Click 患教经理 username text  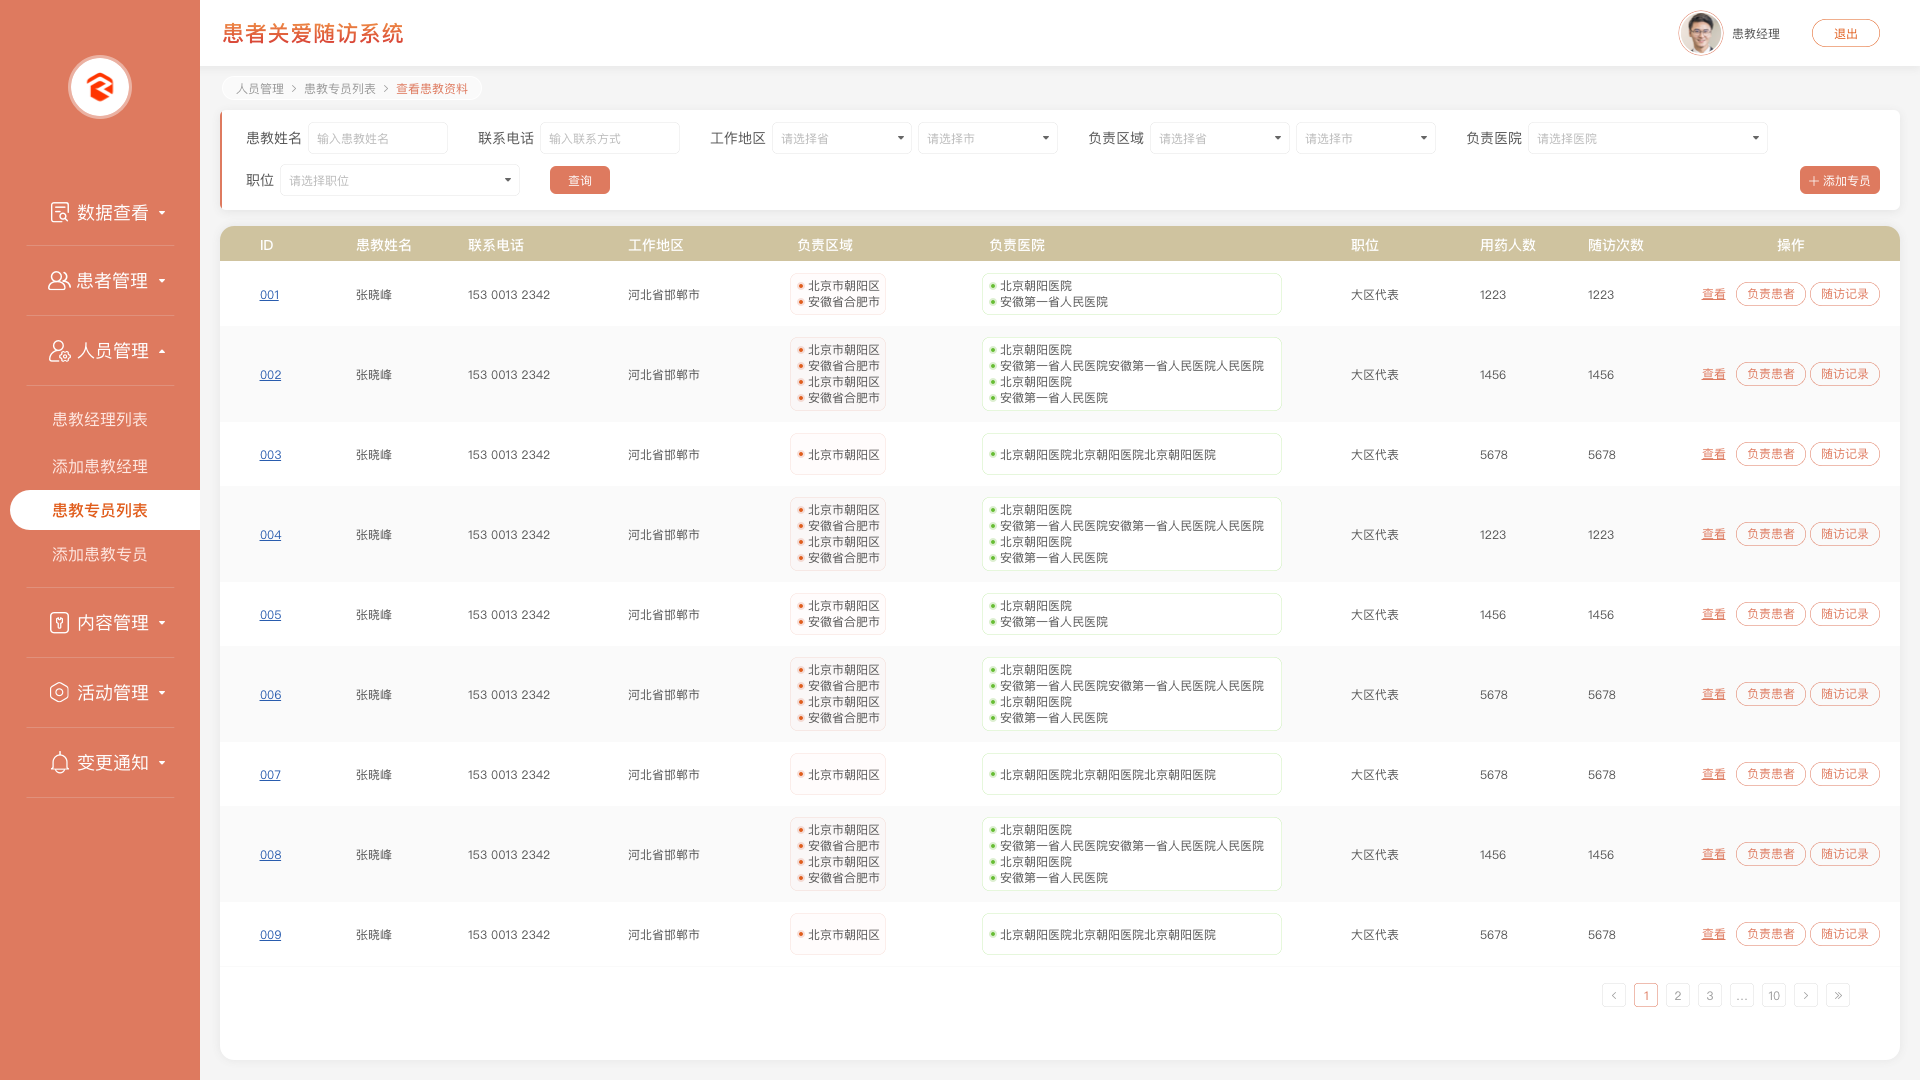pos(1756,34)
